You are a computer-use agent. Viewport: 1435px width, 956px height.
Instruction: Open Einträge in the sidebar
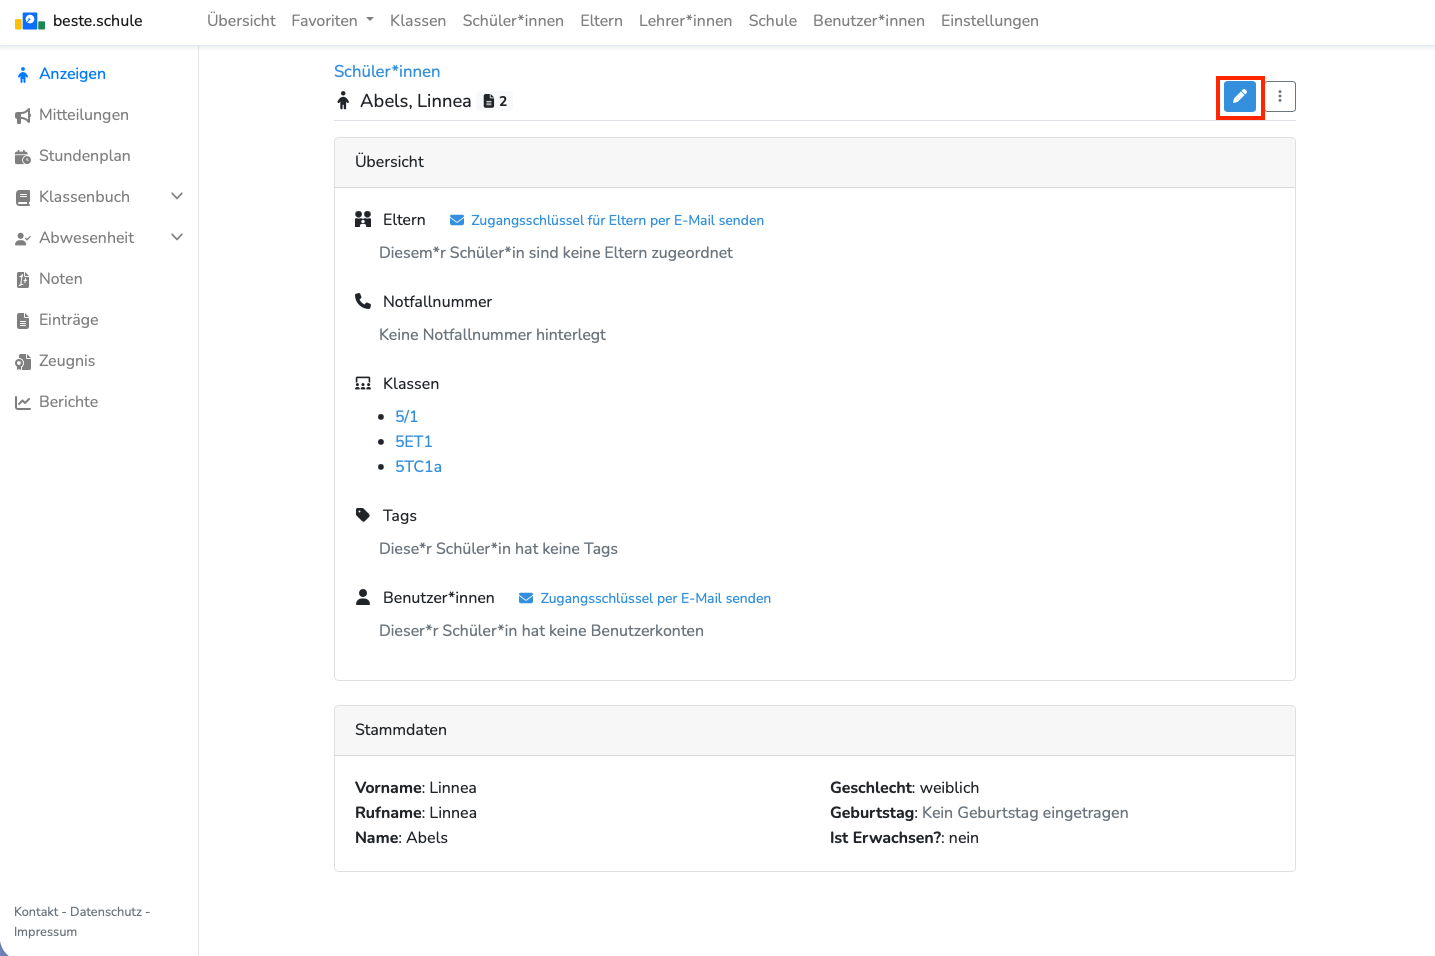(x=68, y=320)
